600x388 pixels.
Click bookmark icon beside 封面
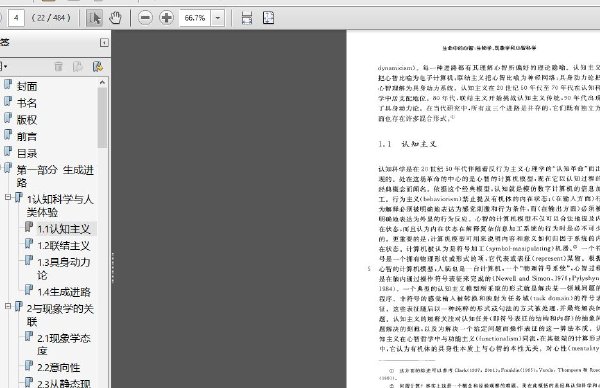(8, 85)
